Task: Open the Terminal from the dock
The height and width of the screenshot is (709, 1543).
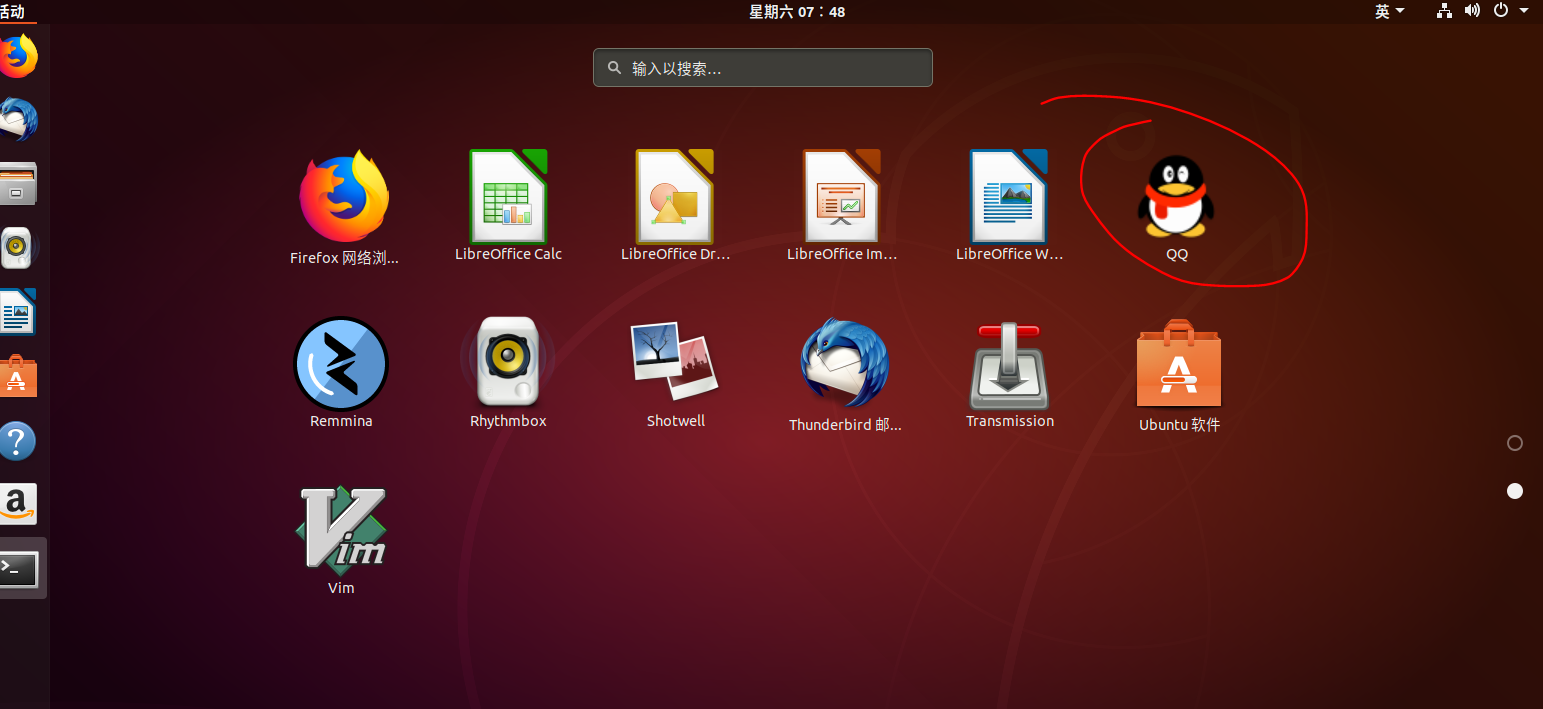Action: (18, 570)
